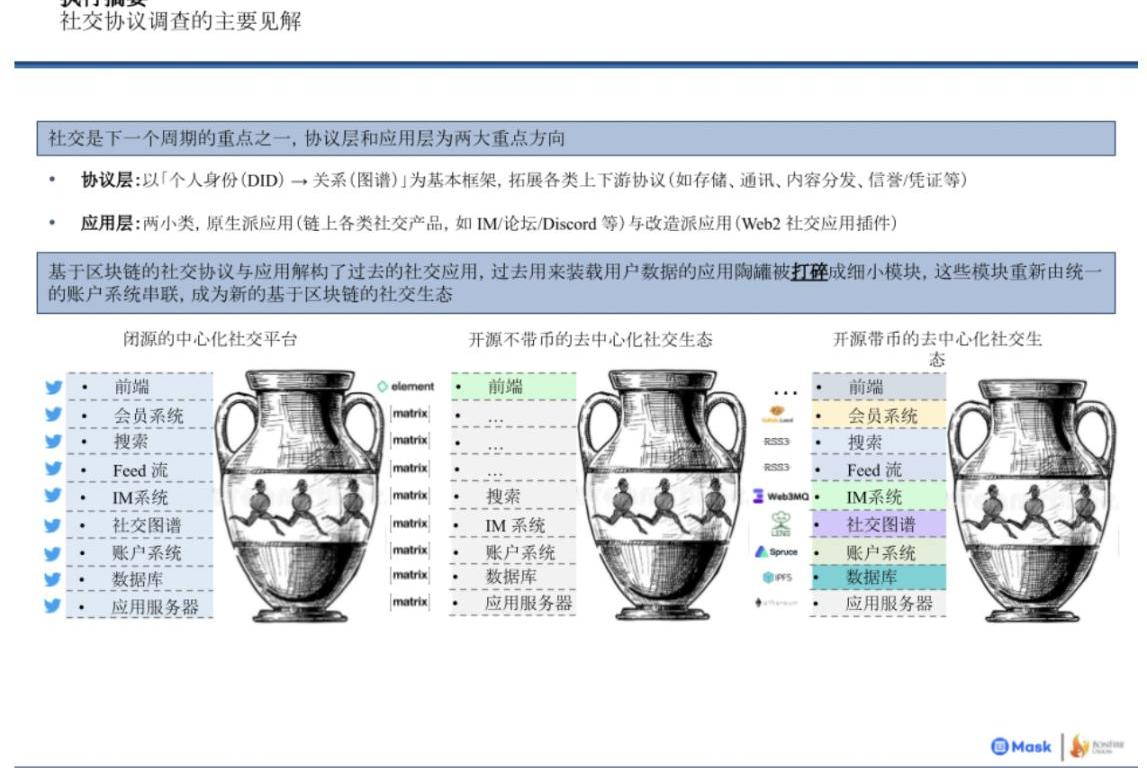
Task: Click the Spruce logo
Action: click(x=777, y=551)
